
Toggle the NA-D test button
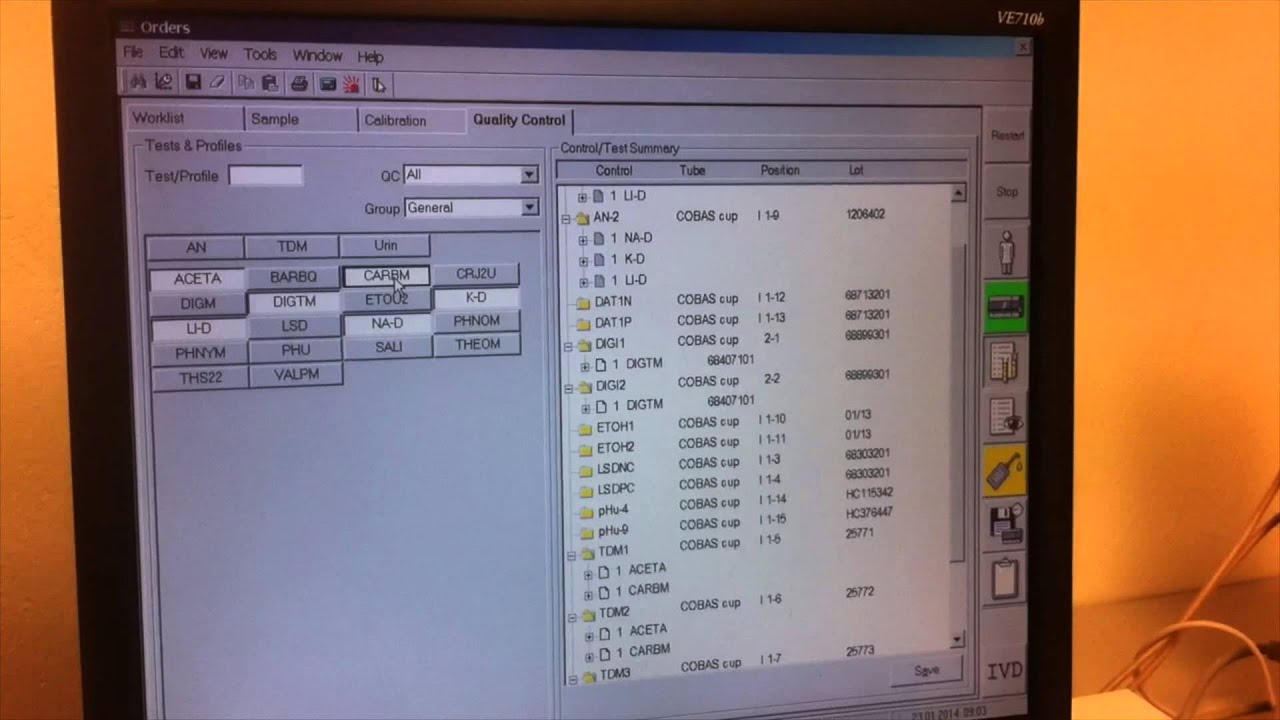(x=387, y=323)
